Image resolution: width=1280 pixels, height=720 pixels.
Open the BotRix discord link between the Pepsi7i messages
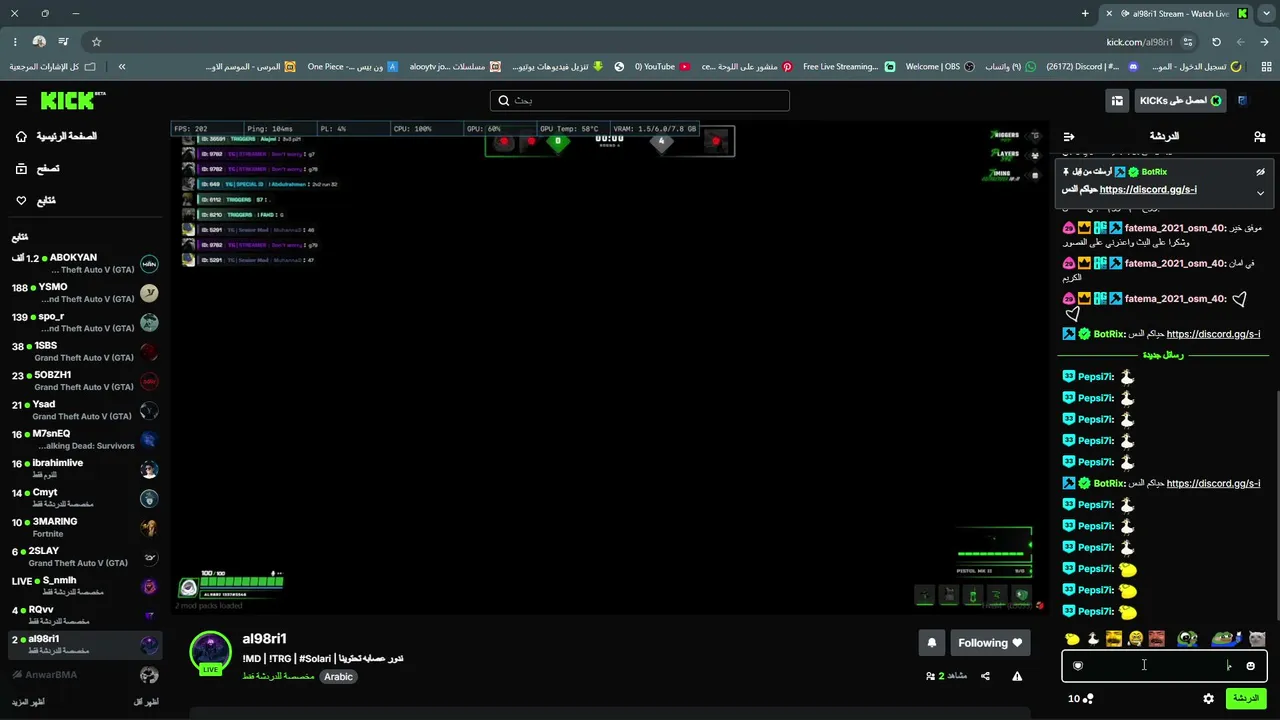click(1213, 484)
